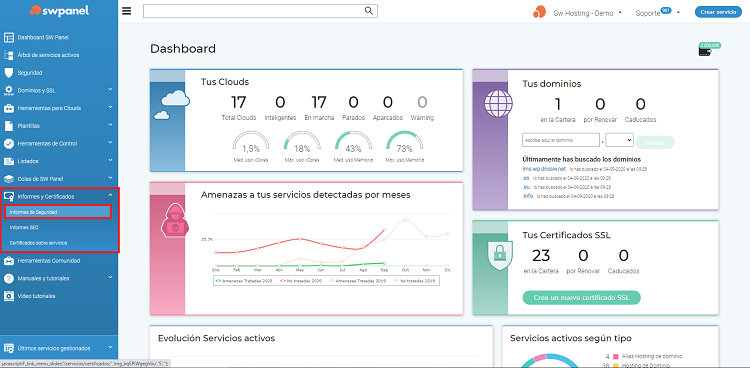Click Crea un nuevo certificado SSL
The image size is (750, 368).
pos(582,298)
